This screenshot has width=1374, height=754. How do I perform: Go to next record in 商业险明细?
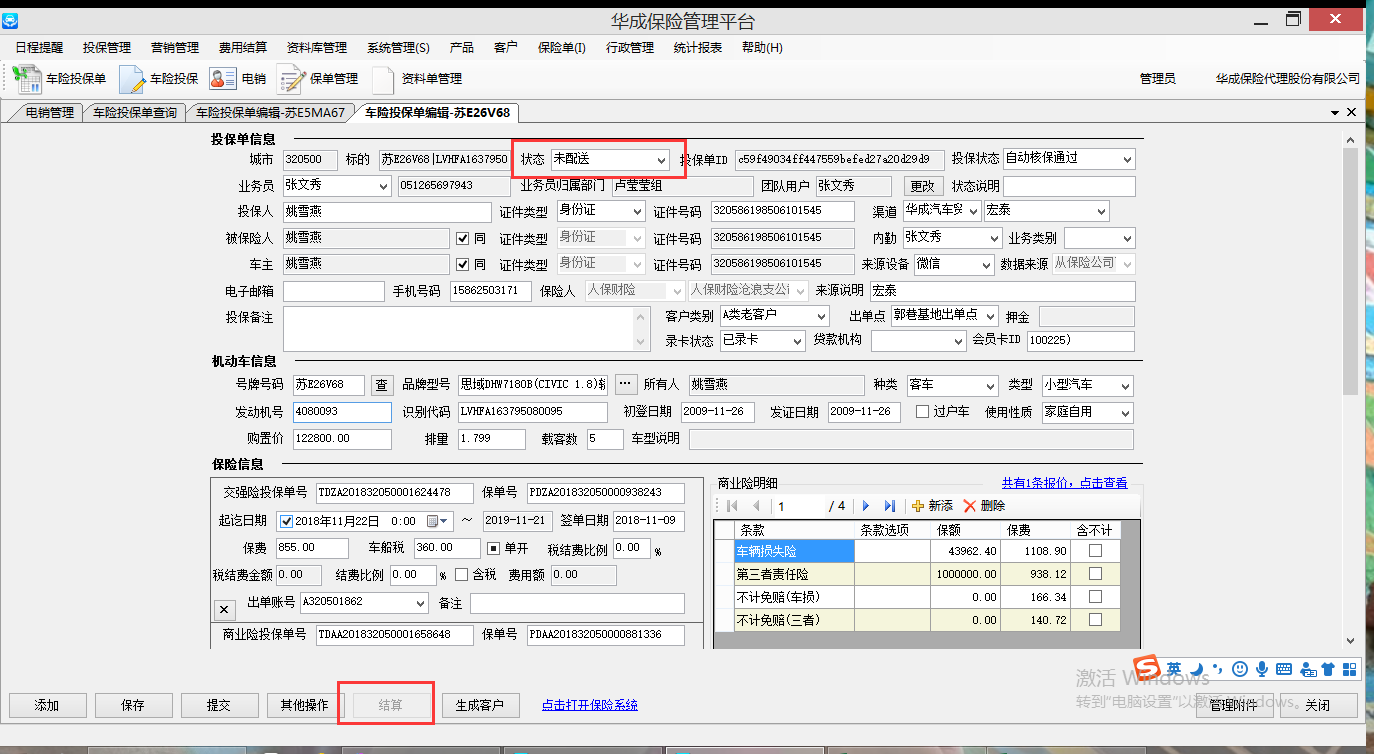(866, 506)
